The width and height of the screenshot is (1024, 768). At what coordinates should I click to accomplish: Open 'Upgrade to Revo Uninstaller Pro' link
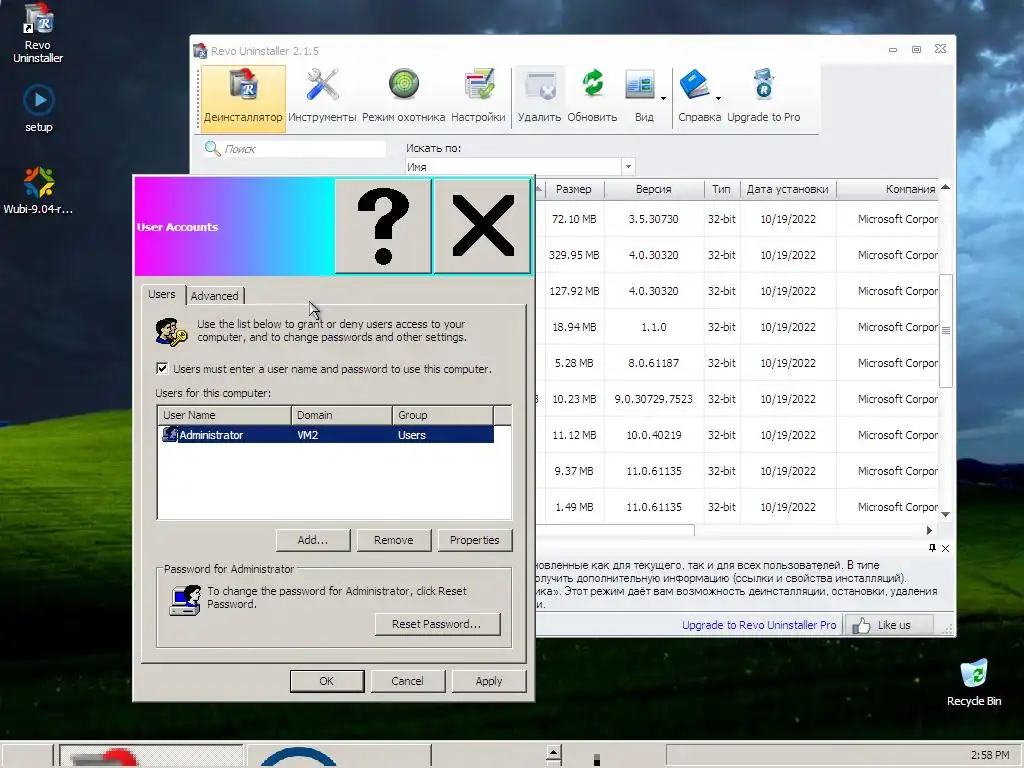tap(759, 625)
